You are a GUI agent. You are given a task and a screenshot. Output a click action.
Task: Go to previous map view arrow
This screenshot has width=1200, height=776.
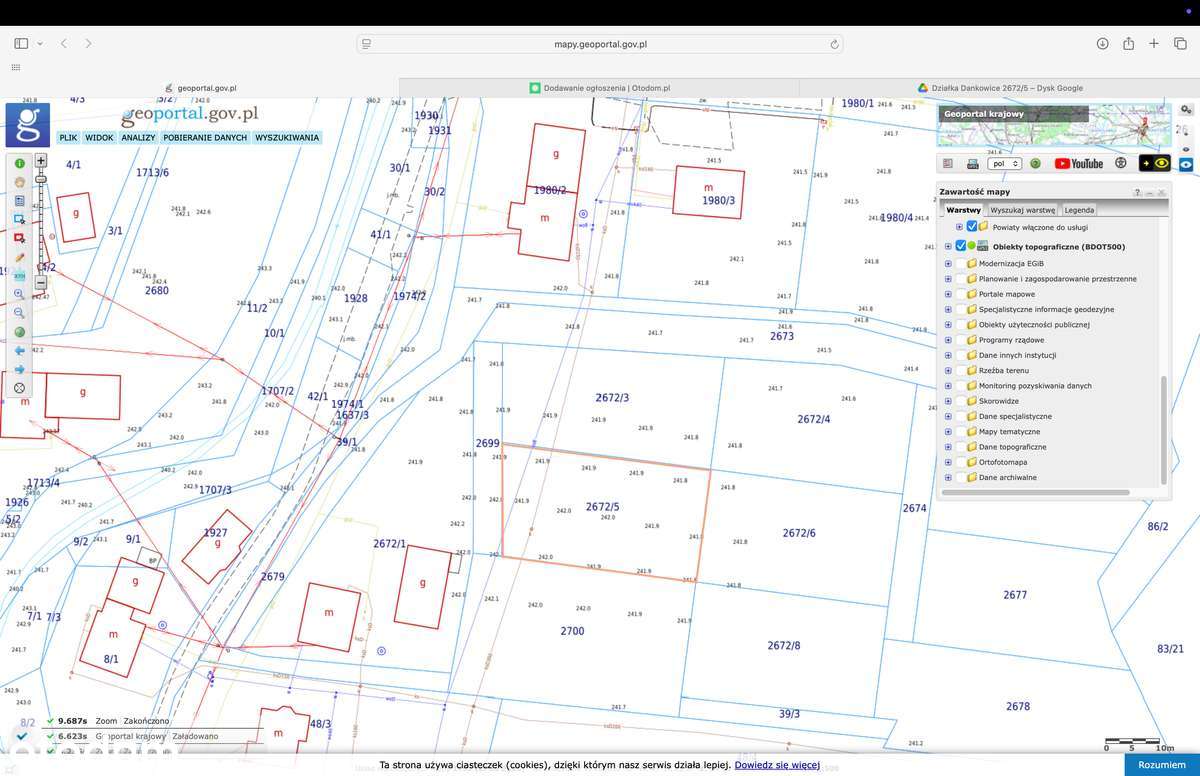20,351
